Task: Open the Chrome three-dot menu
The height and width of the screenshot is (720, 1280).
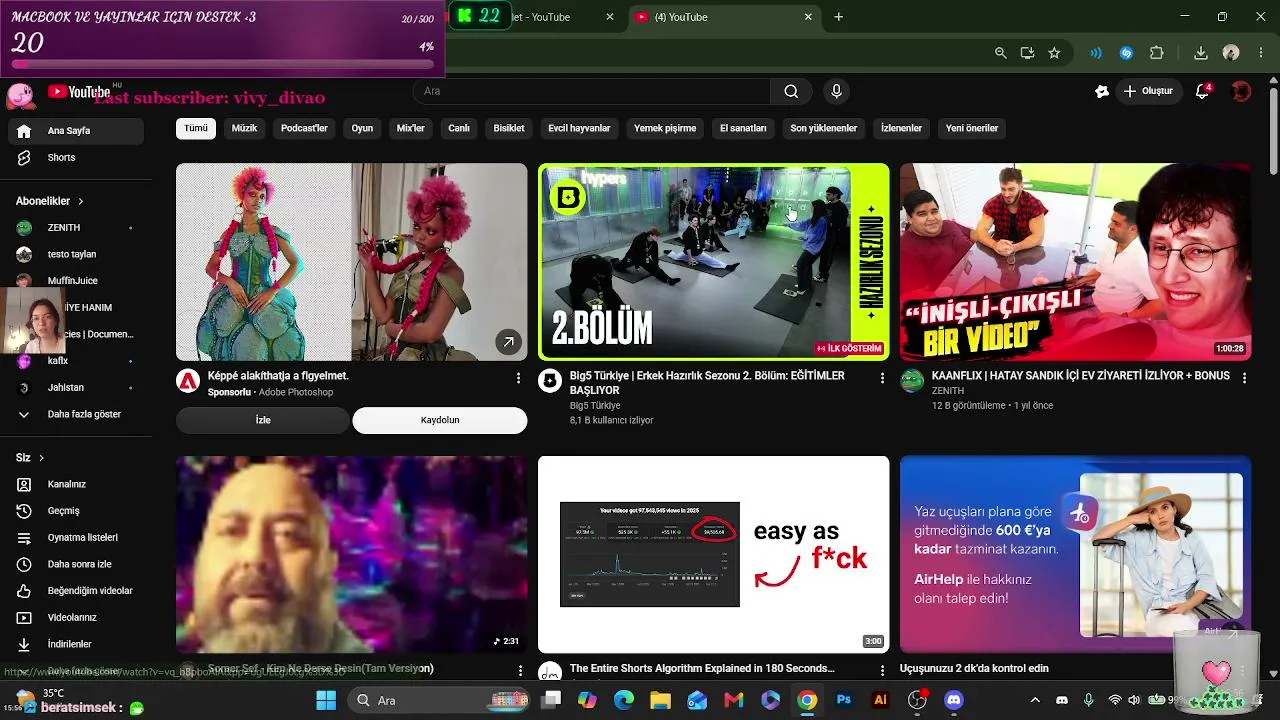Action: click(1260, 53)
